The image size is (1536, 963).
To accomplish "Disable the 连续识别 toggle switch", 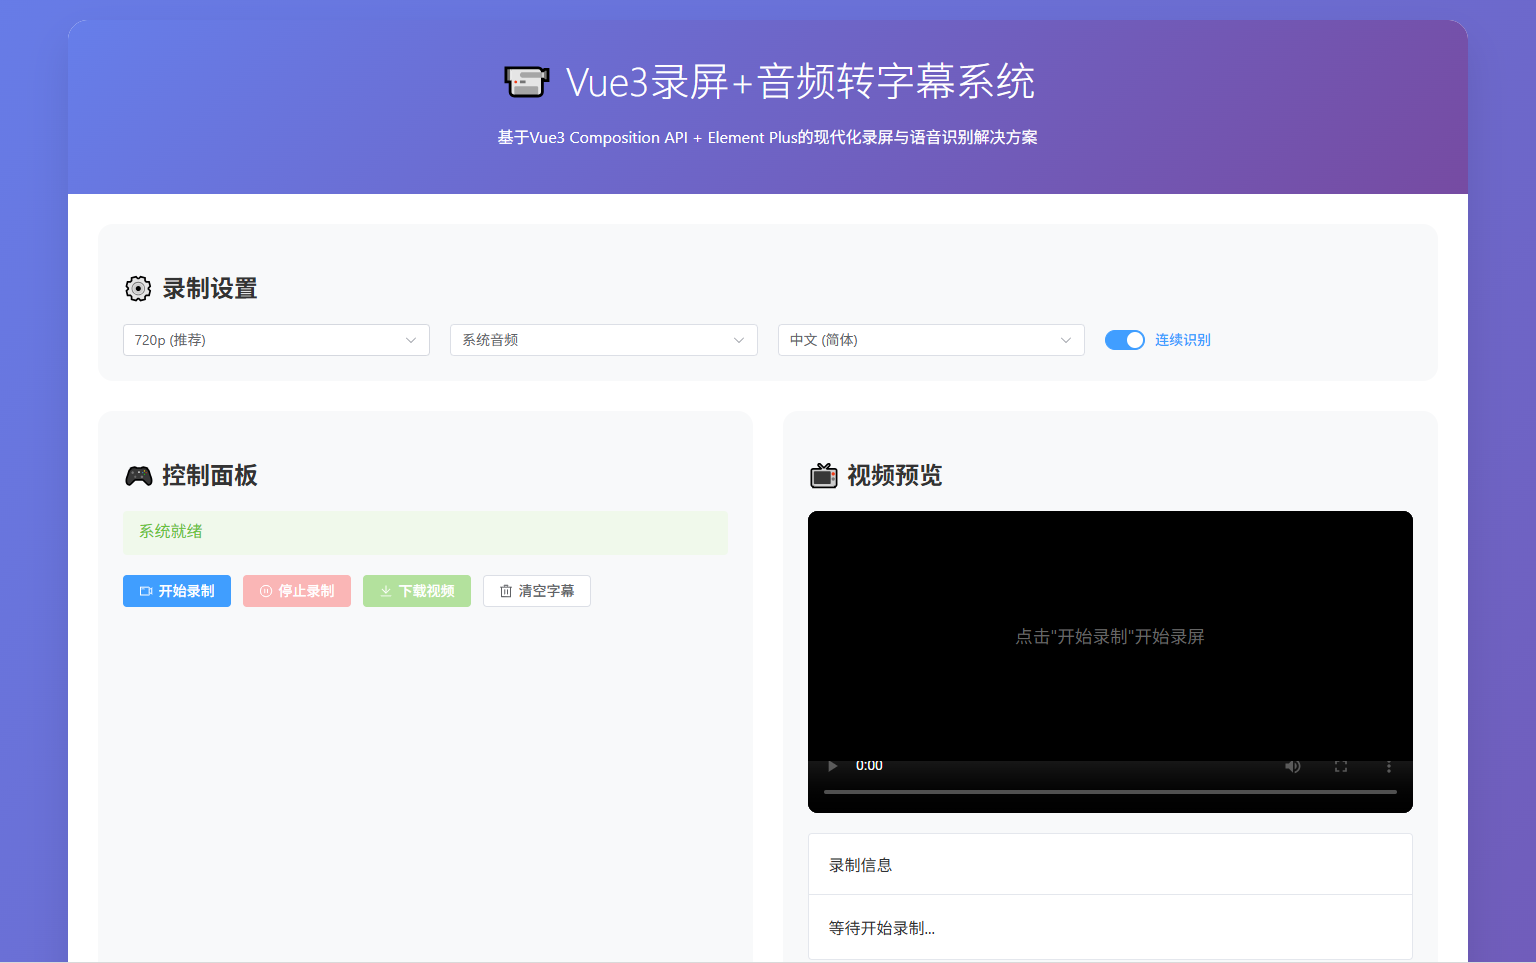I will (x=1124, y=340).
